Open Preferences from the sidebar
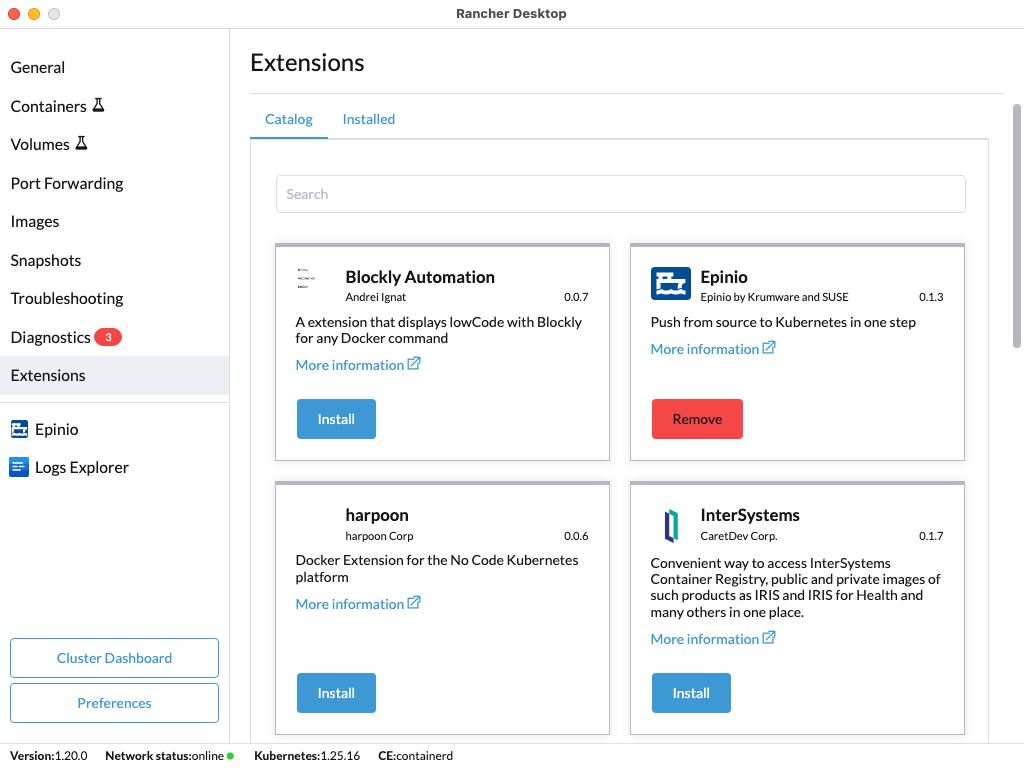The height and width of the screenshot is (768, 1024). click(114, 703)
